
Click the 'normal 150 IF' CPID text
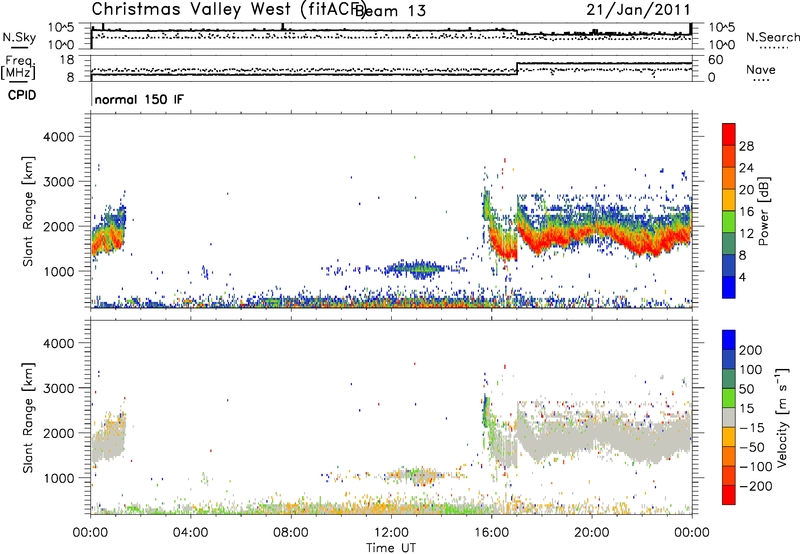139,99
